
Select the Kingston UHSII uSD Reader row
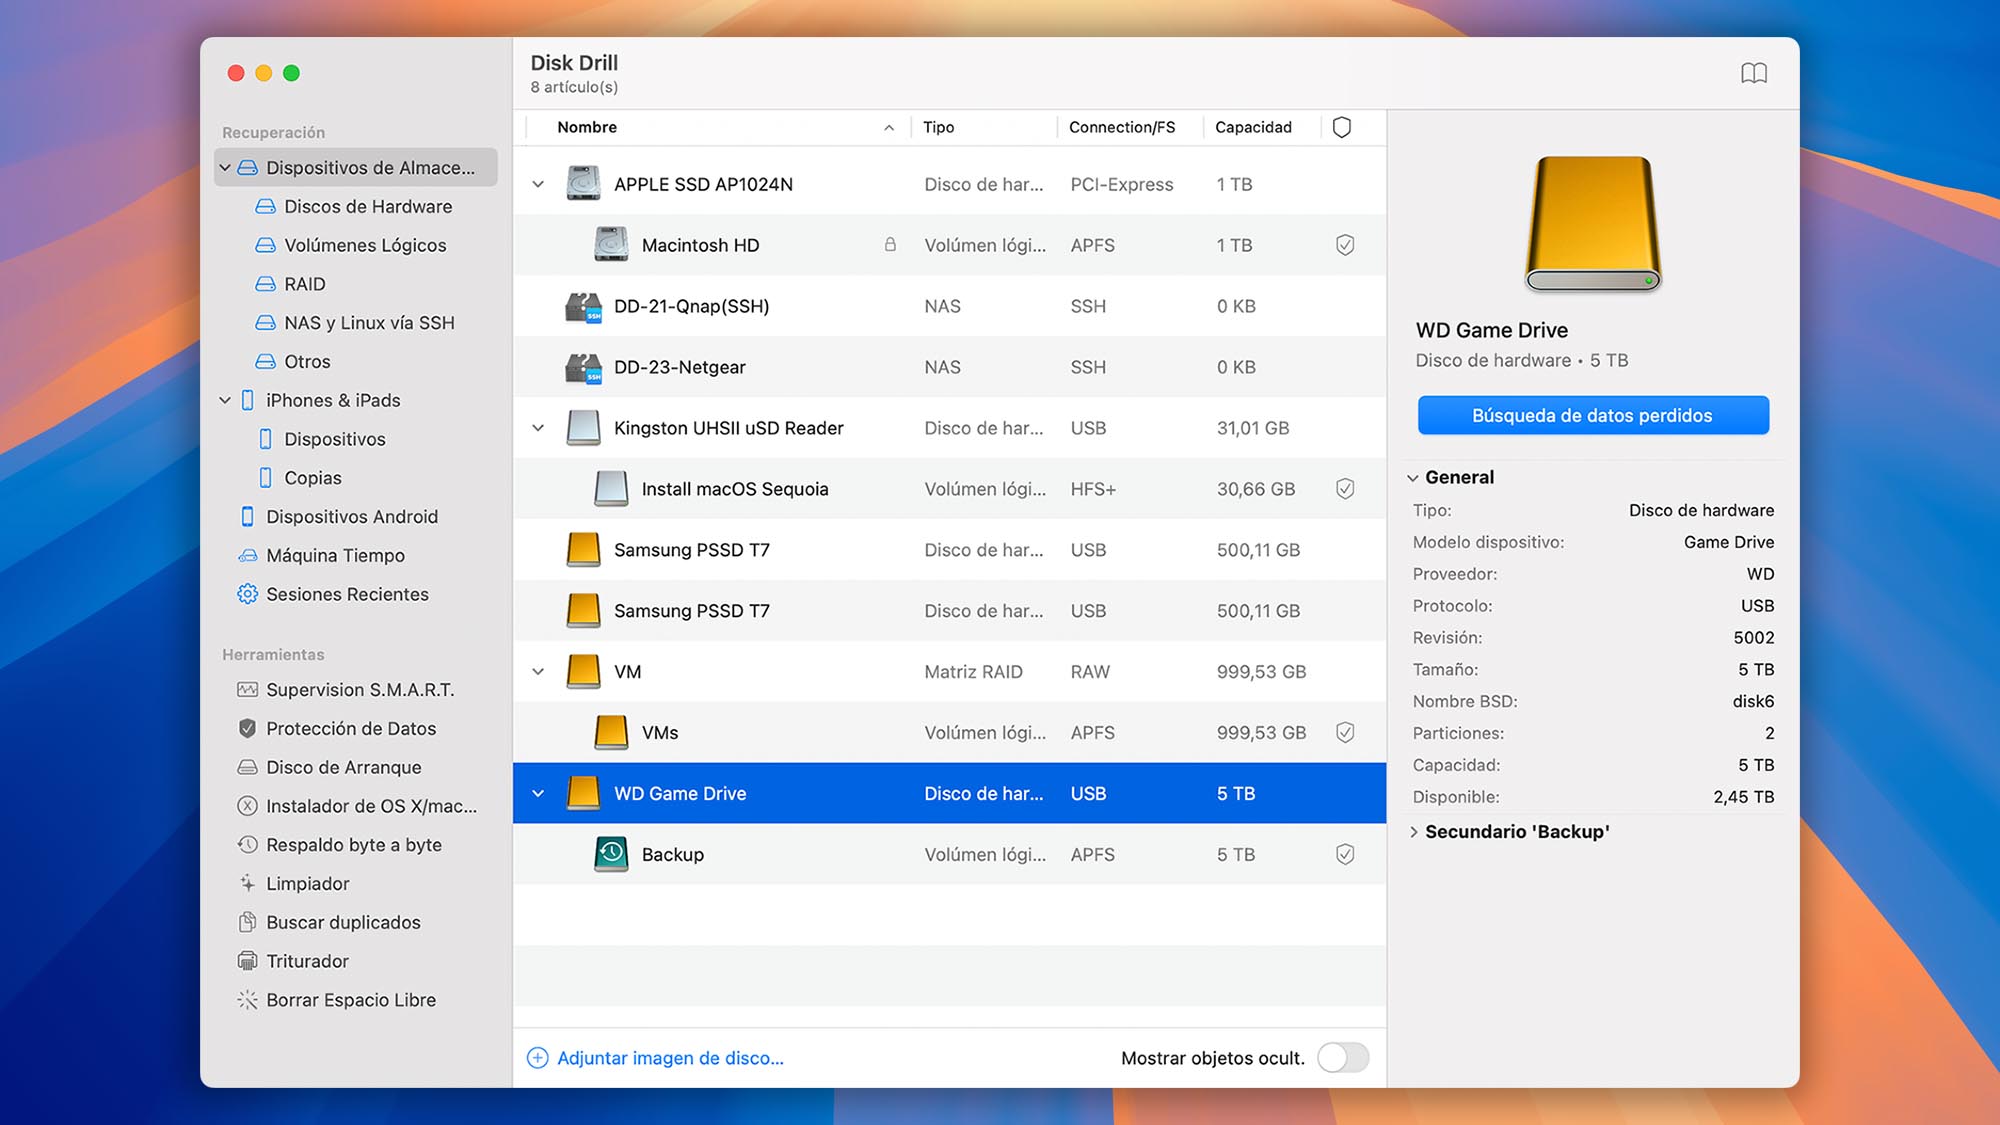click(x=728, y=427)
